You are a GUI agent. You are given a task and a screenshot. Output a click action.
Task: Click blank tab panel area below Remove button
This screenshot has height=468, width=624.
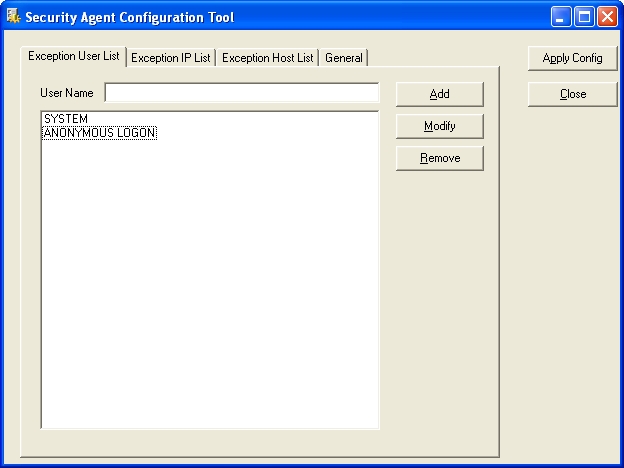coord(440,300)
